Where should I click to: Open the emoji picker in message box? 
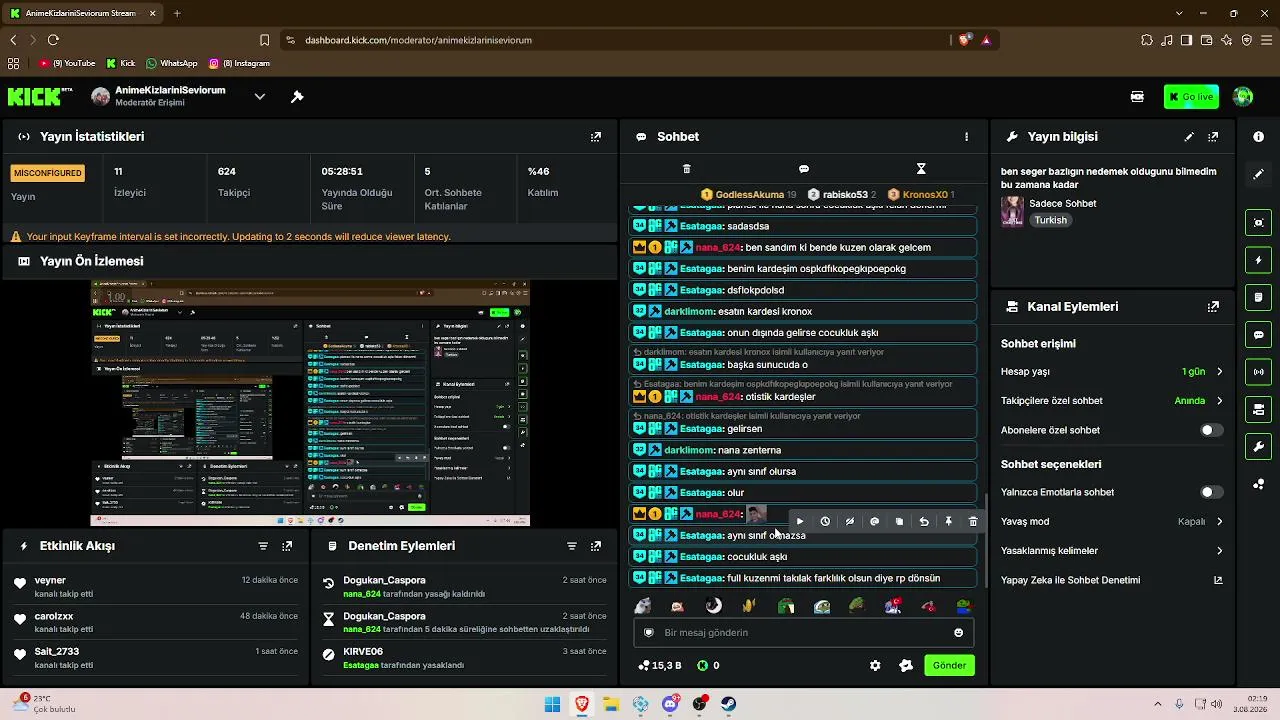(x=958, y=633)
